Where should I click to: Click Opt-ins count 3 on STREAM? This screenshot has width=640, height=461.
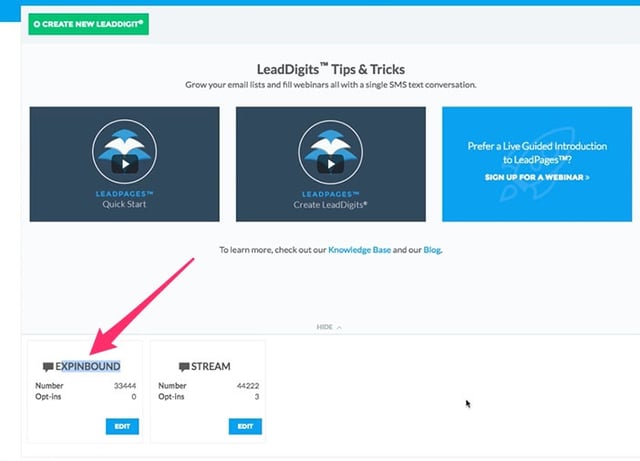(x=257, y=396)
